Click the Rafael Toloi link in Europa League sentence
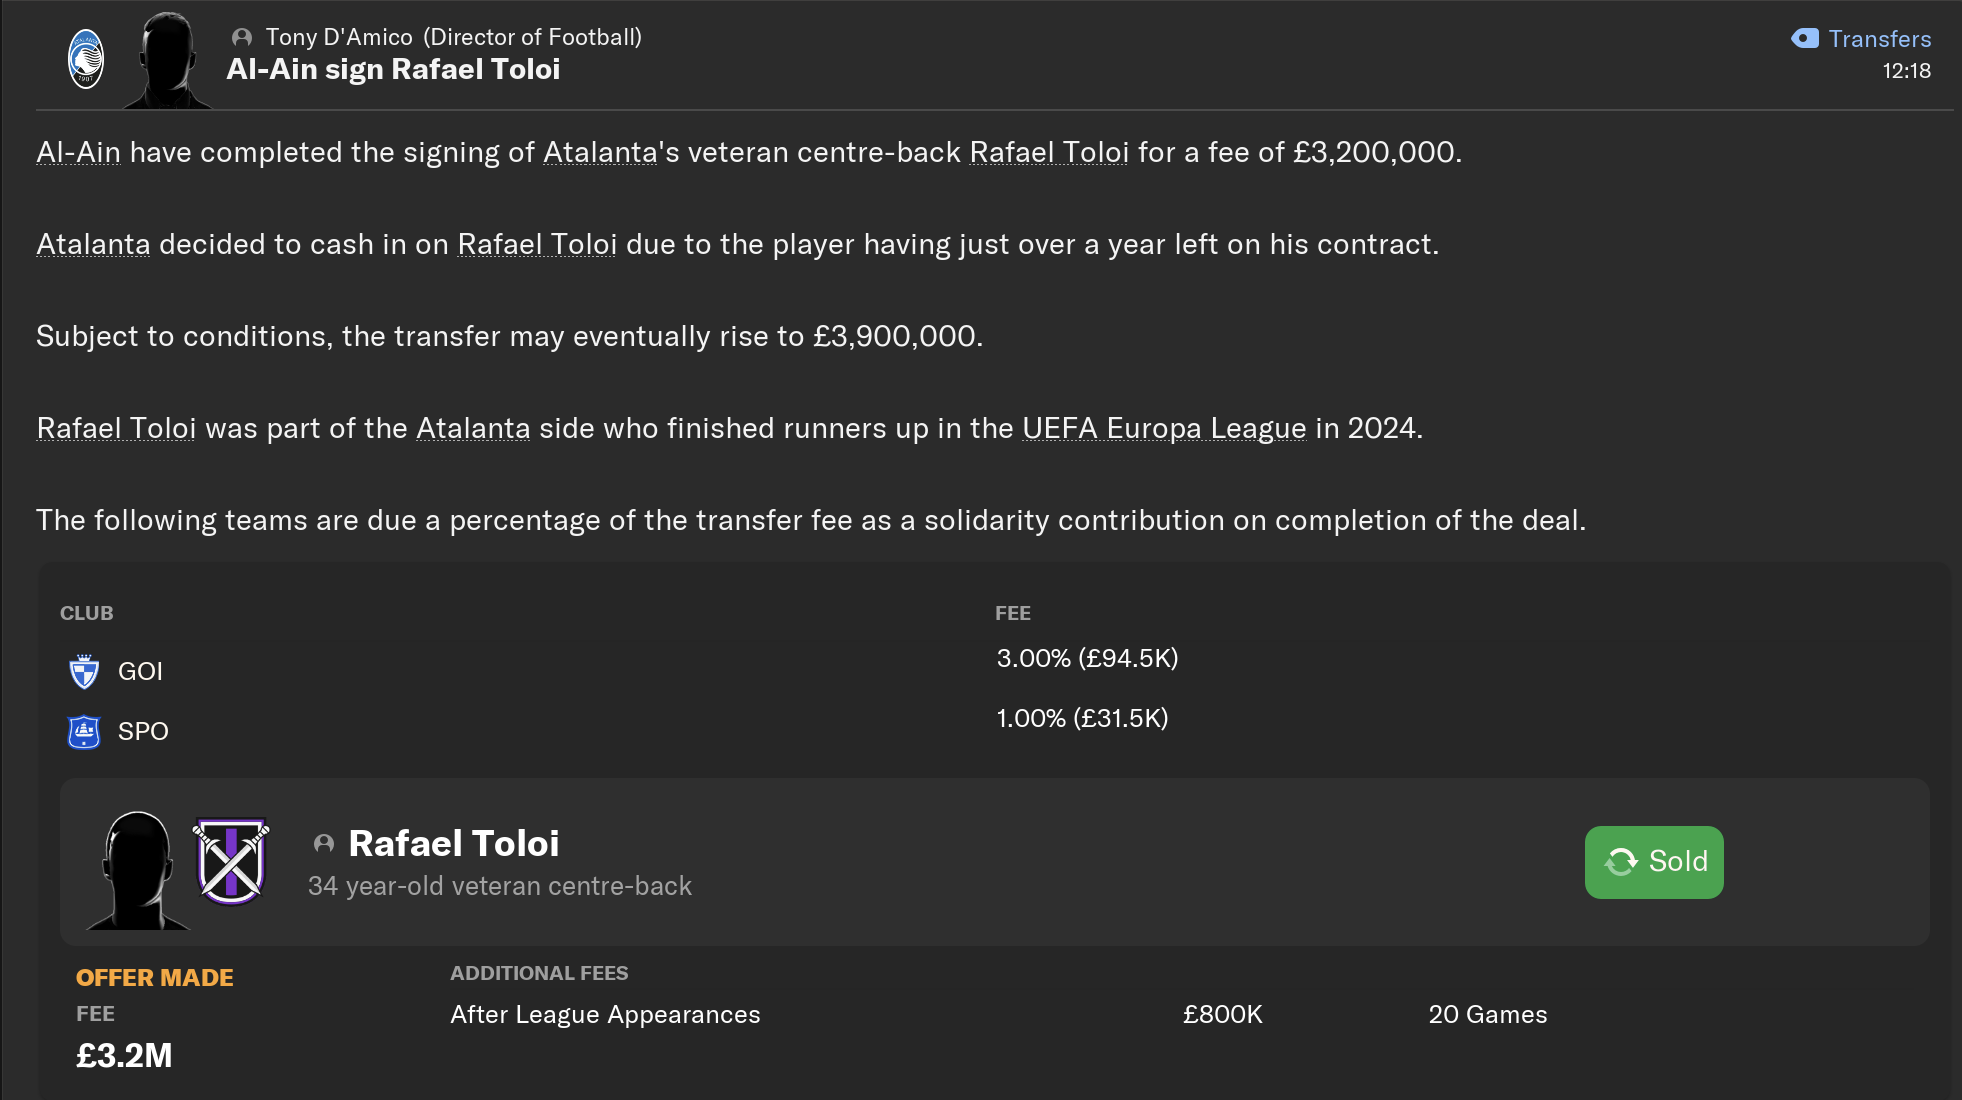 [x=116, y=428]
